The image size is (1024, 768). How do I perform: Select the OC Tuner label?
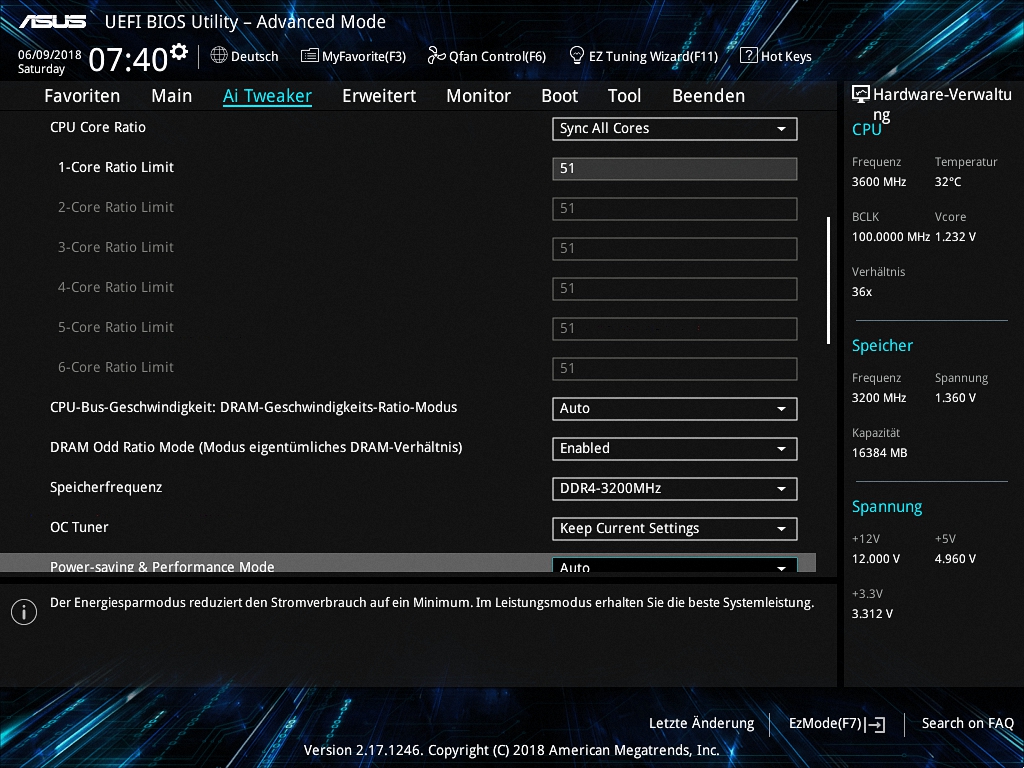click(x=79, y=527)
